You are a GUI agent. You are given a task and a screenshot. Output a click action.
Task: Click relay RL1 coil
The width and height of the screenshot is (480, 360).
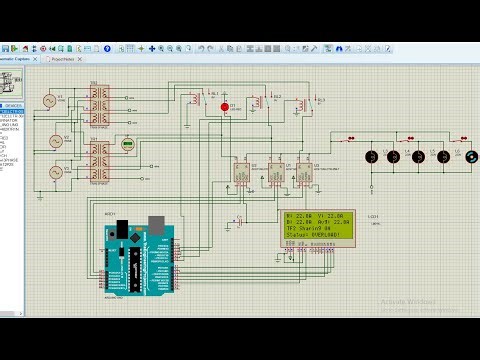coord(195,99)
